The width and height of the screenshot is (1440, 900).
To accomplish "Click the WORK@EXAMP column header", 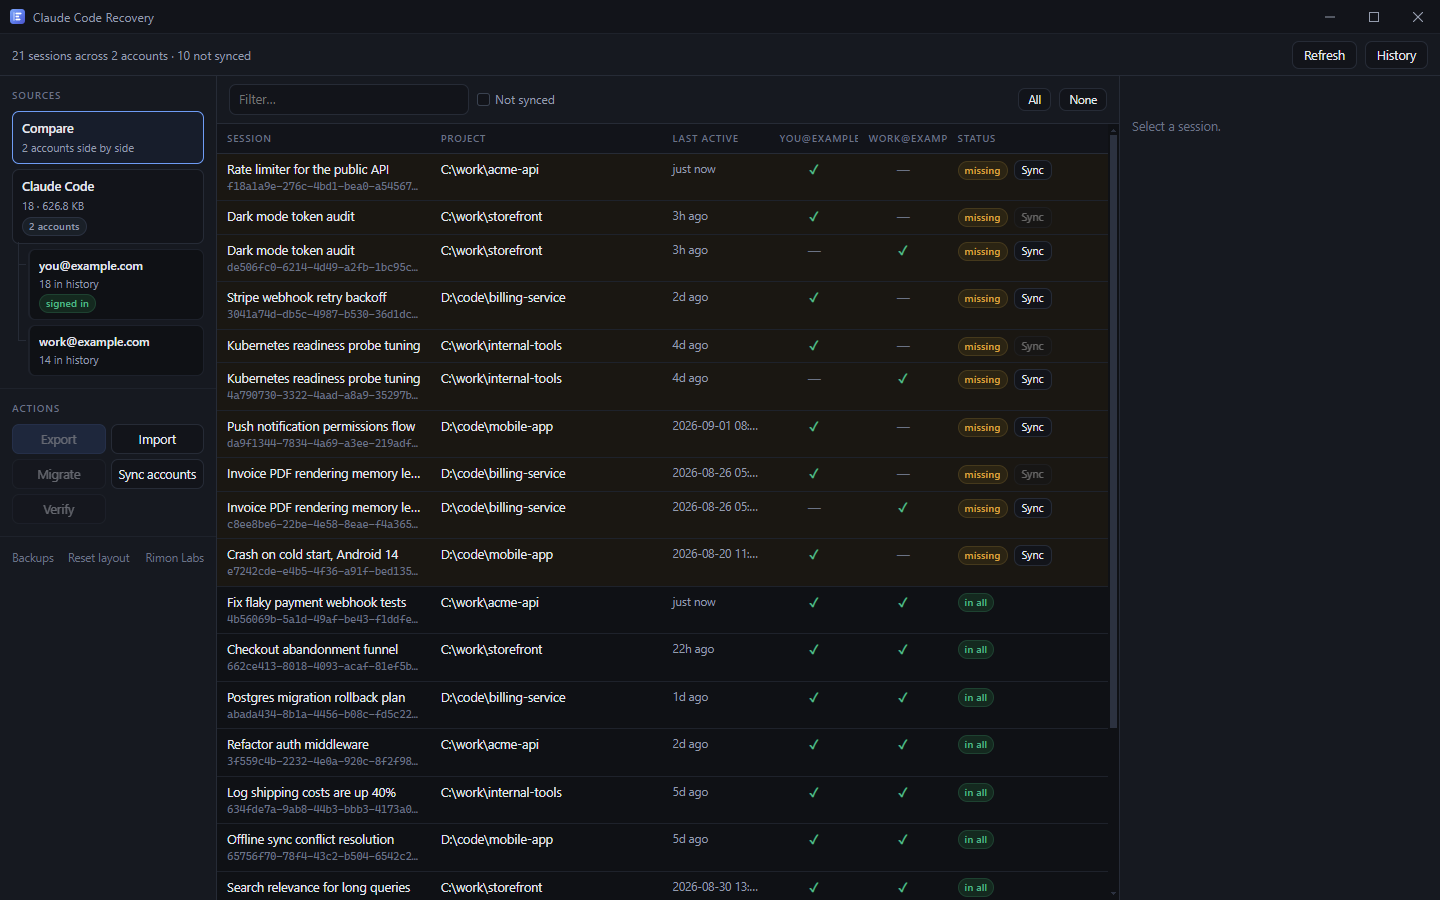I will tap(908, 139).
